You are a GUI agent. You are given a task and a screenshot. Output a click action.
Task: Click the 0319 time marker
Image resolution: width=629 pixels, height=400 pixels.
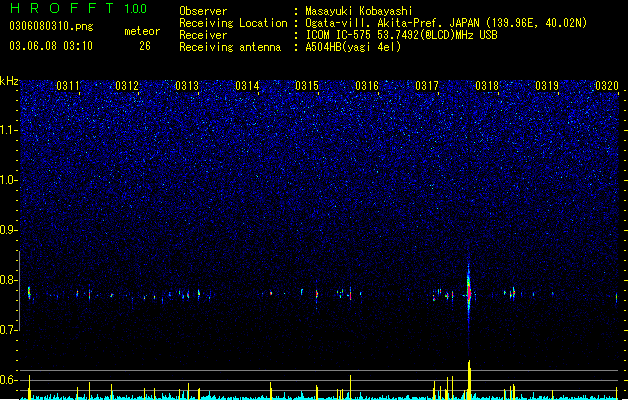click(547, 86)
